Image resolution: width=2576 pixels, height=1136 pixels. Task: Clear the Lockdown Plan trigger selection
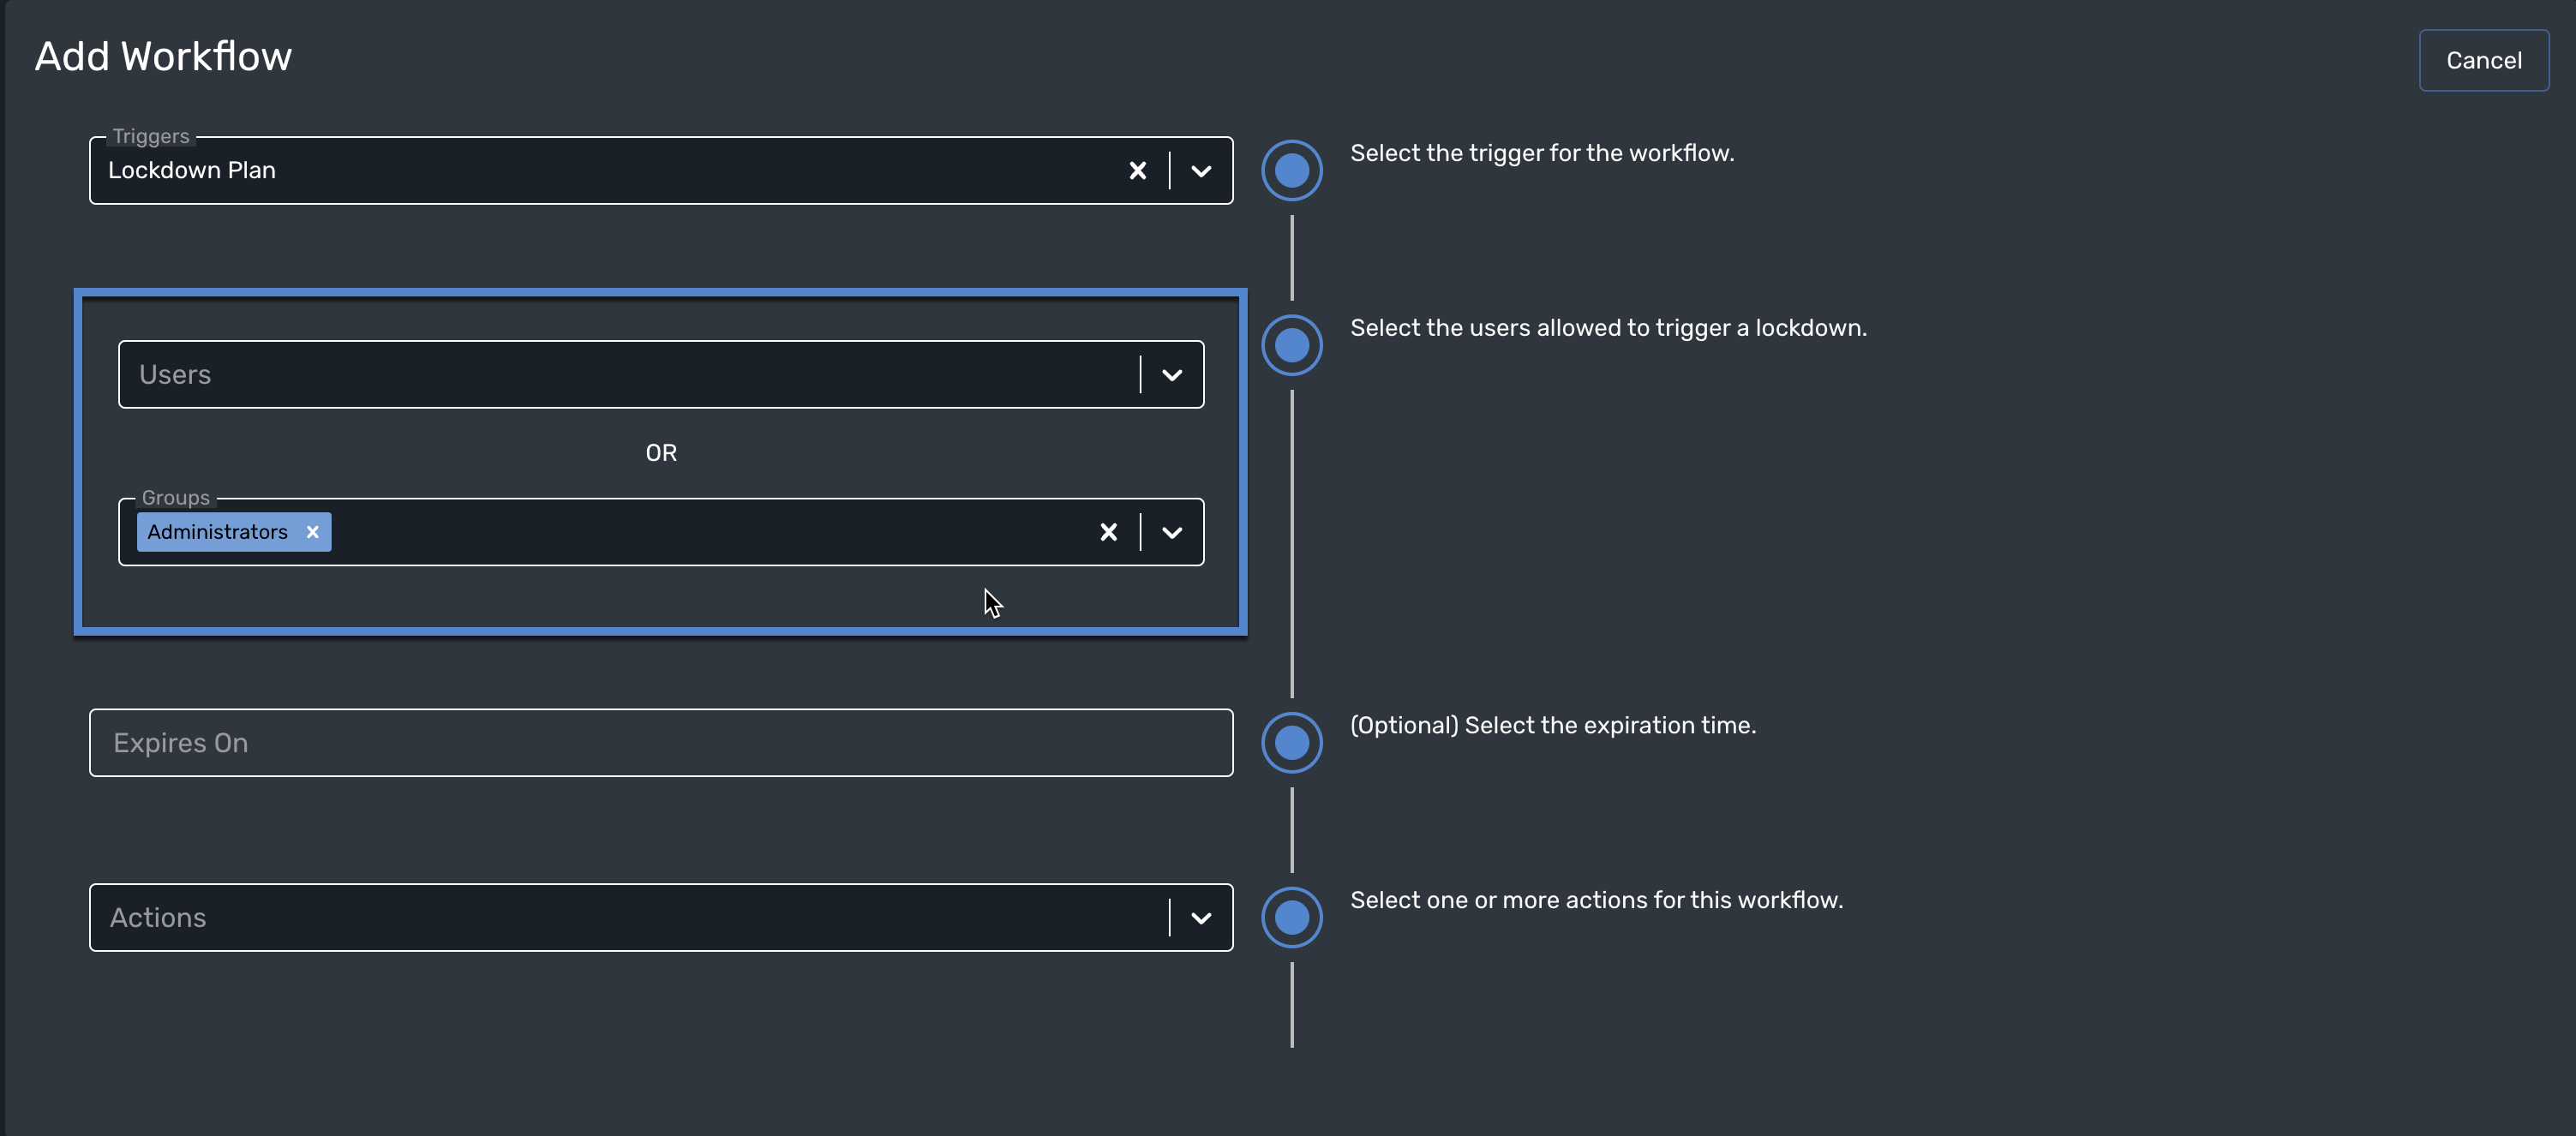(x=1137, y=170)
